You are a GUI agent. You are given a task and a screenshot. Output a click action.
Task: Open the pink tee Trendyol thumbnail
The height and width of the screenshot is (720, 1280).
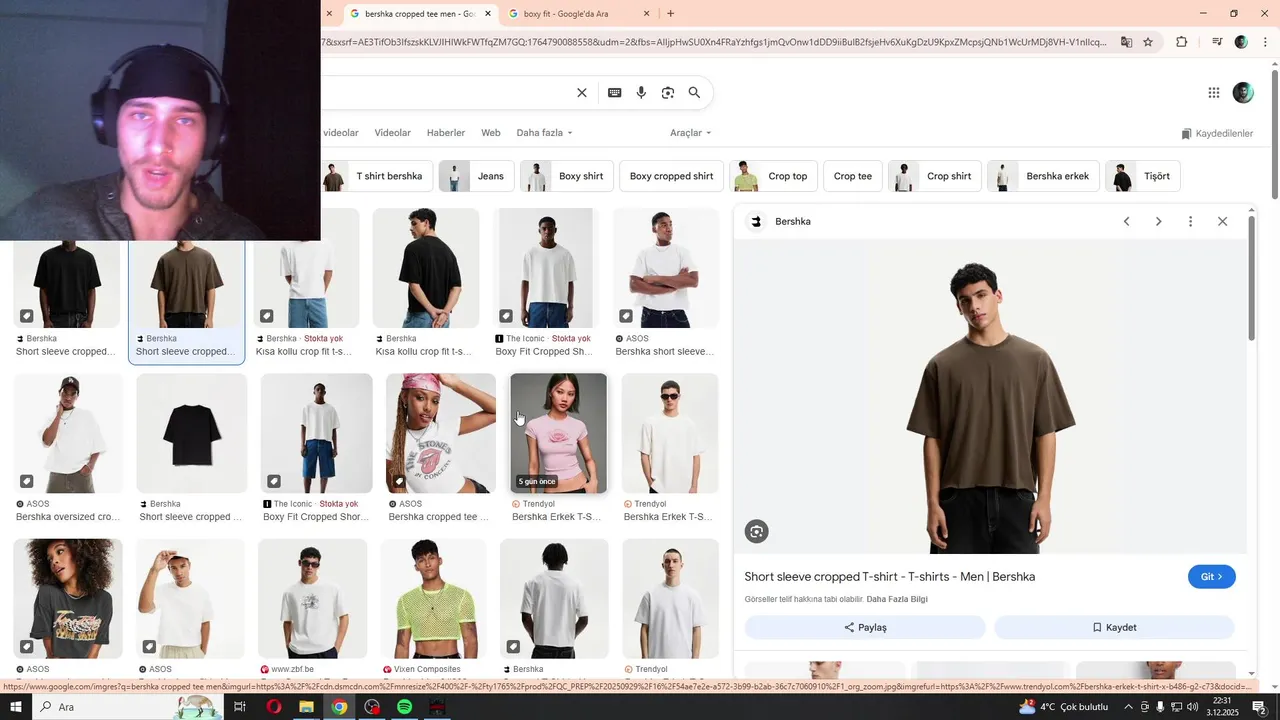[558, 433]
